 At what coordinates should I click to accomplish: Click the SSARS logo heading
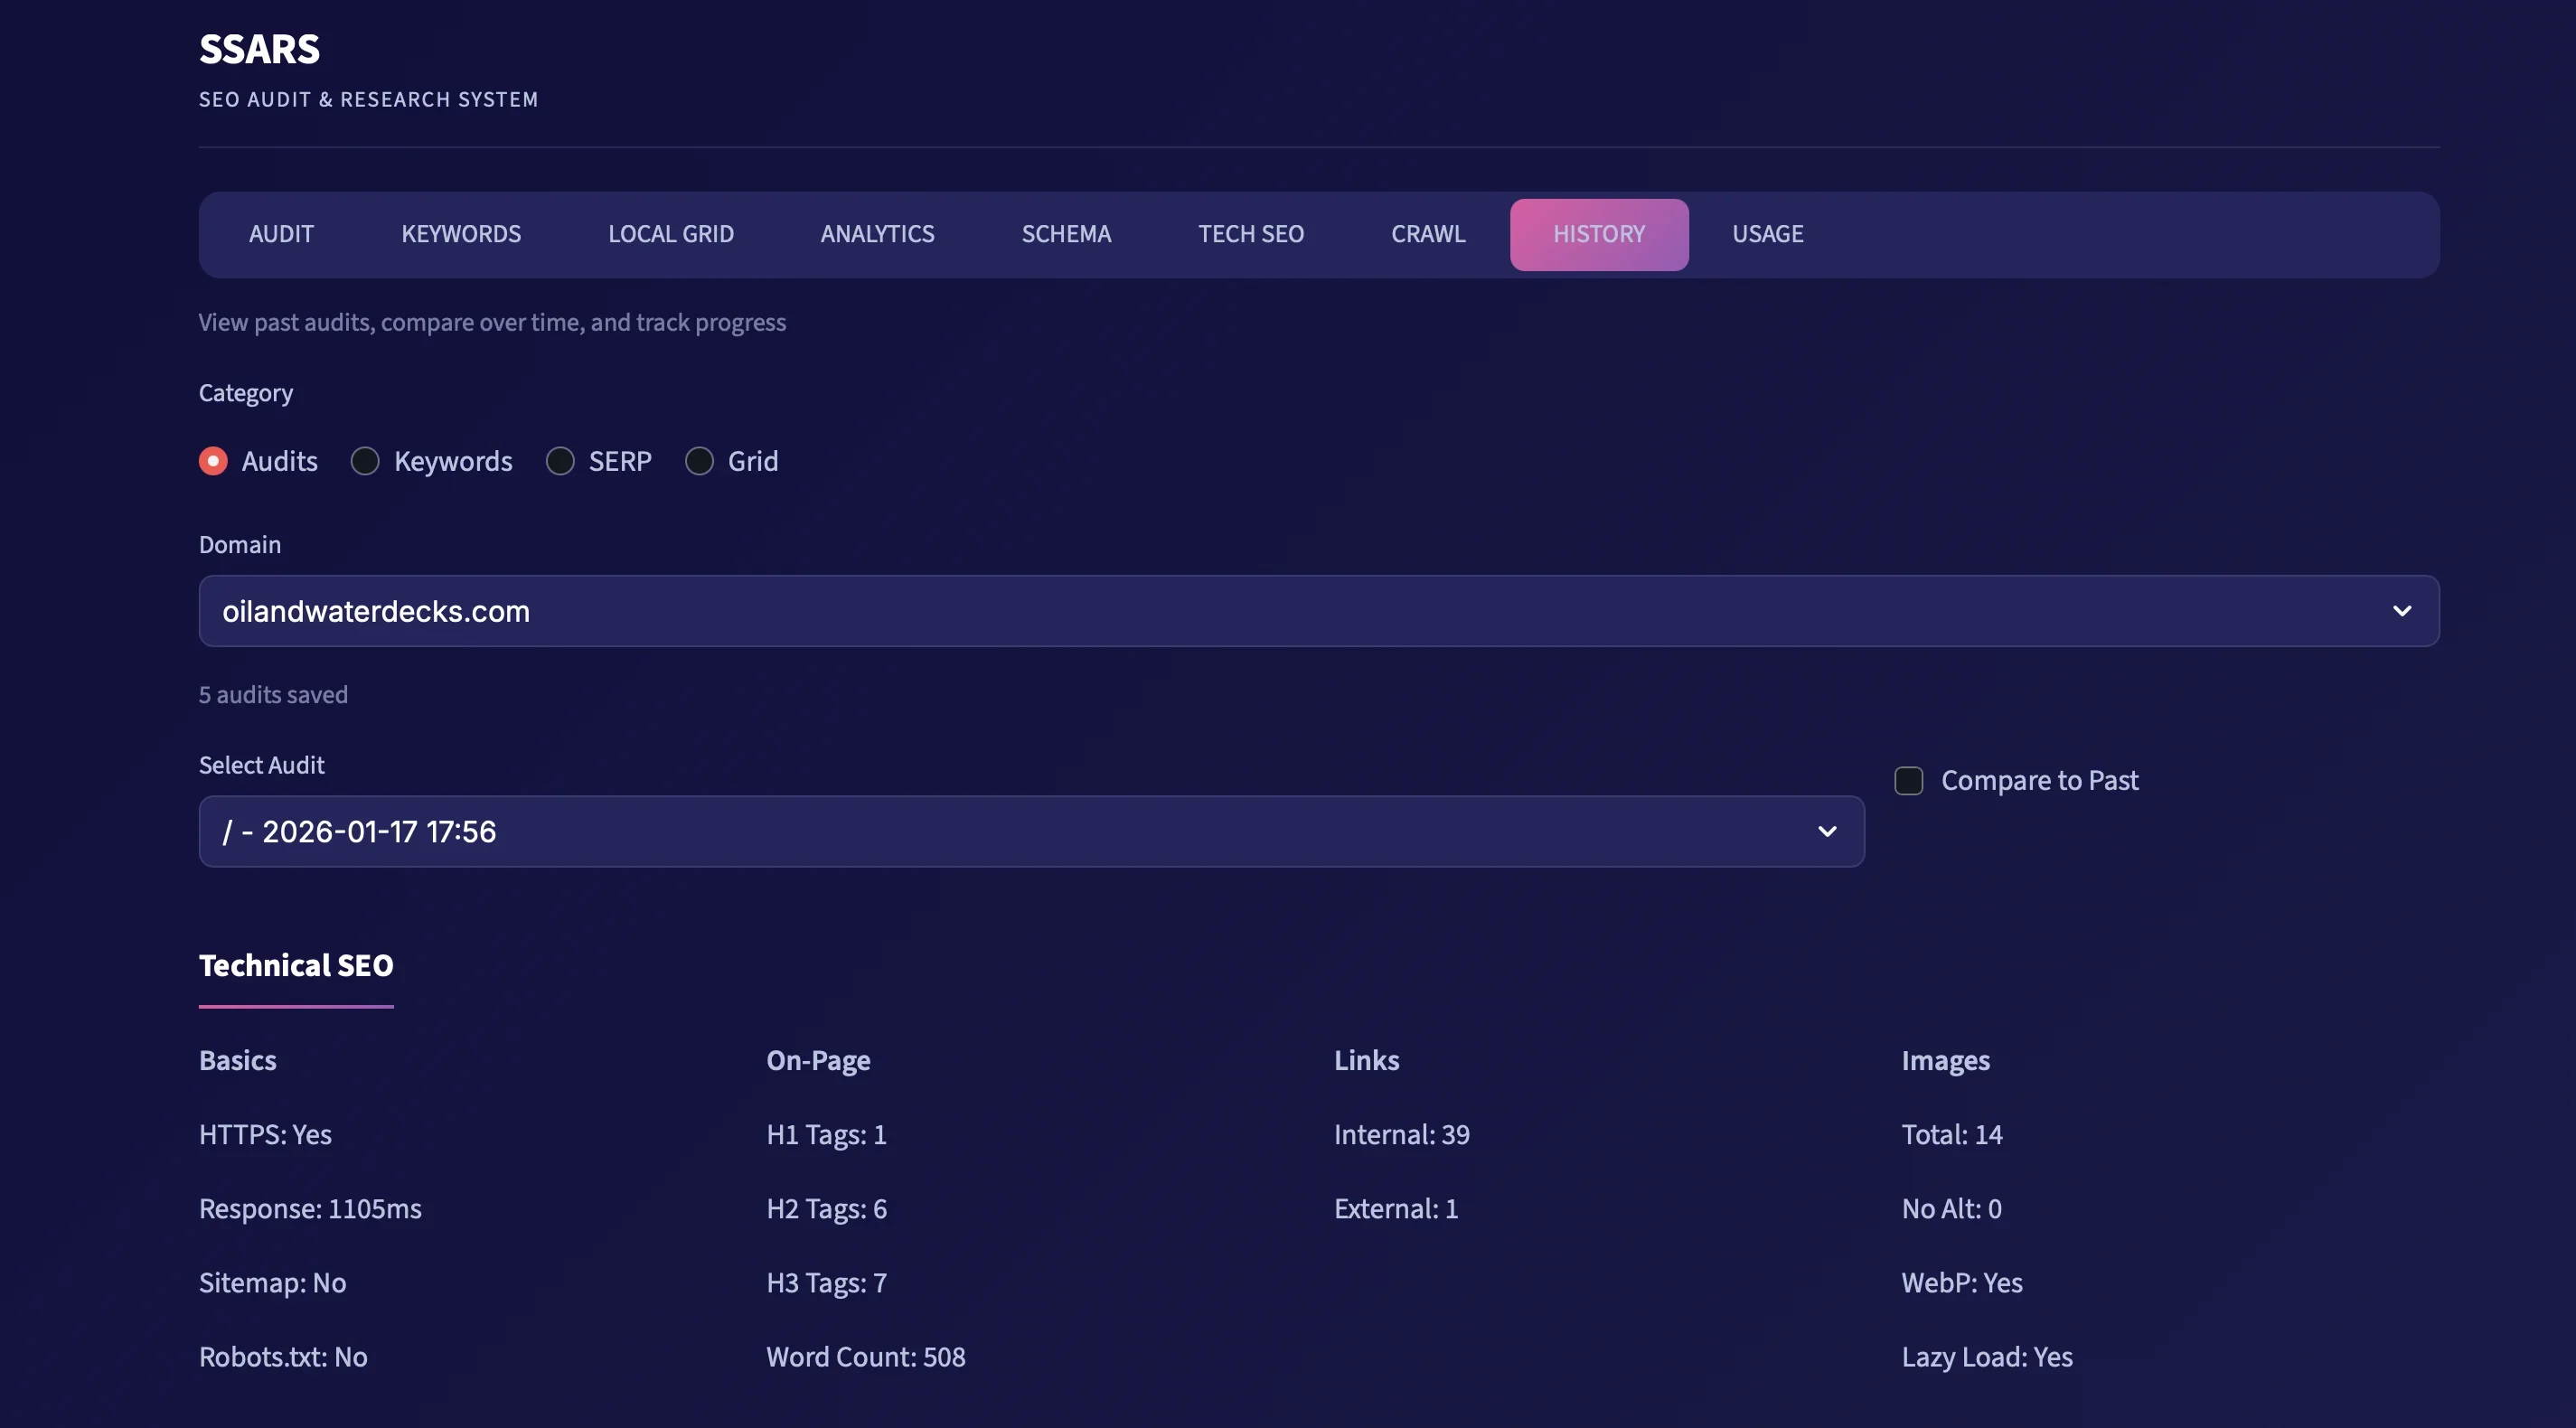(258, 48)
